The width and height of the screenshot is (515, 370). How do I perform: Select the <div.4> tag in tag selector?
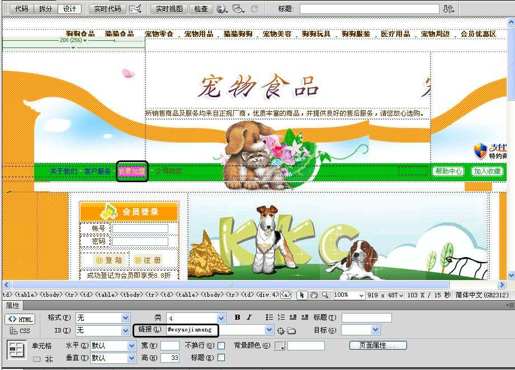[268, 295]
